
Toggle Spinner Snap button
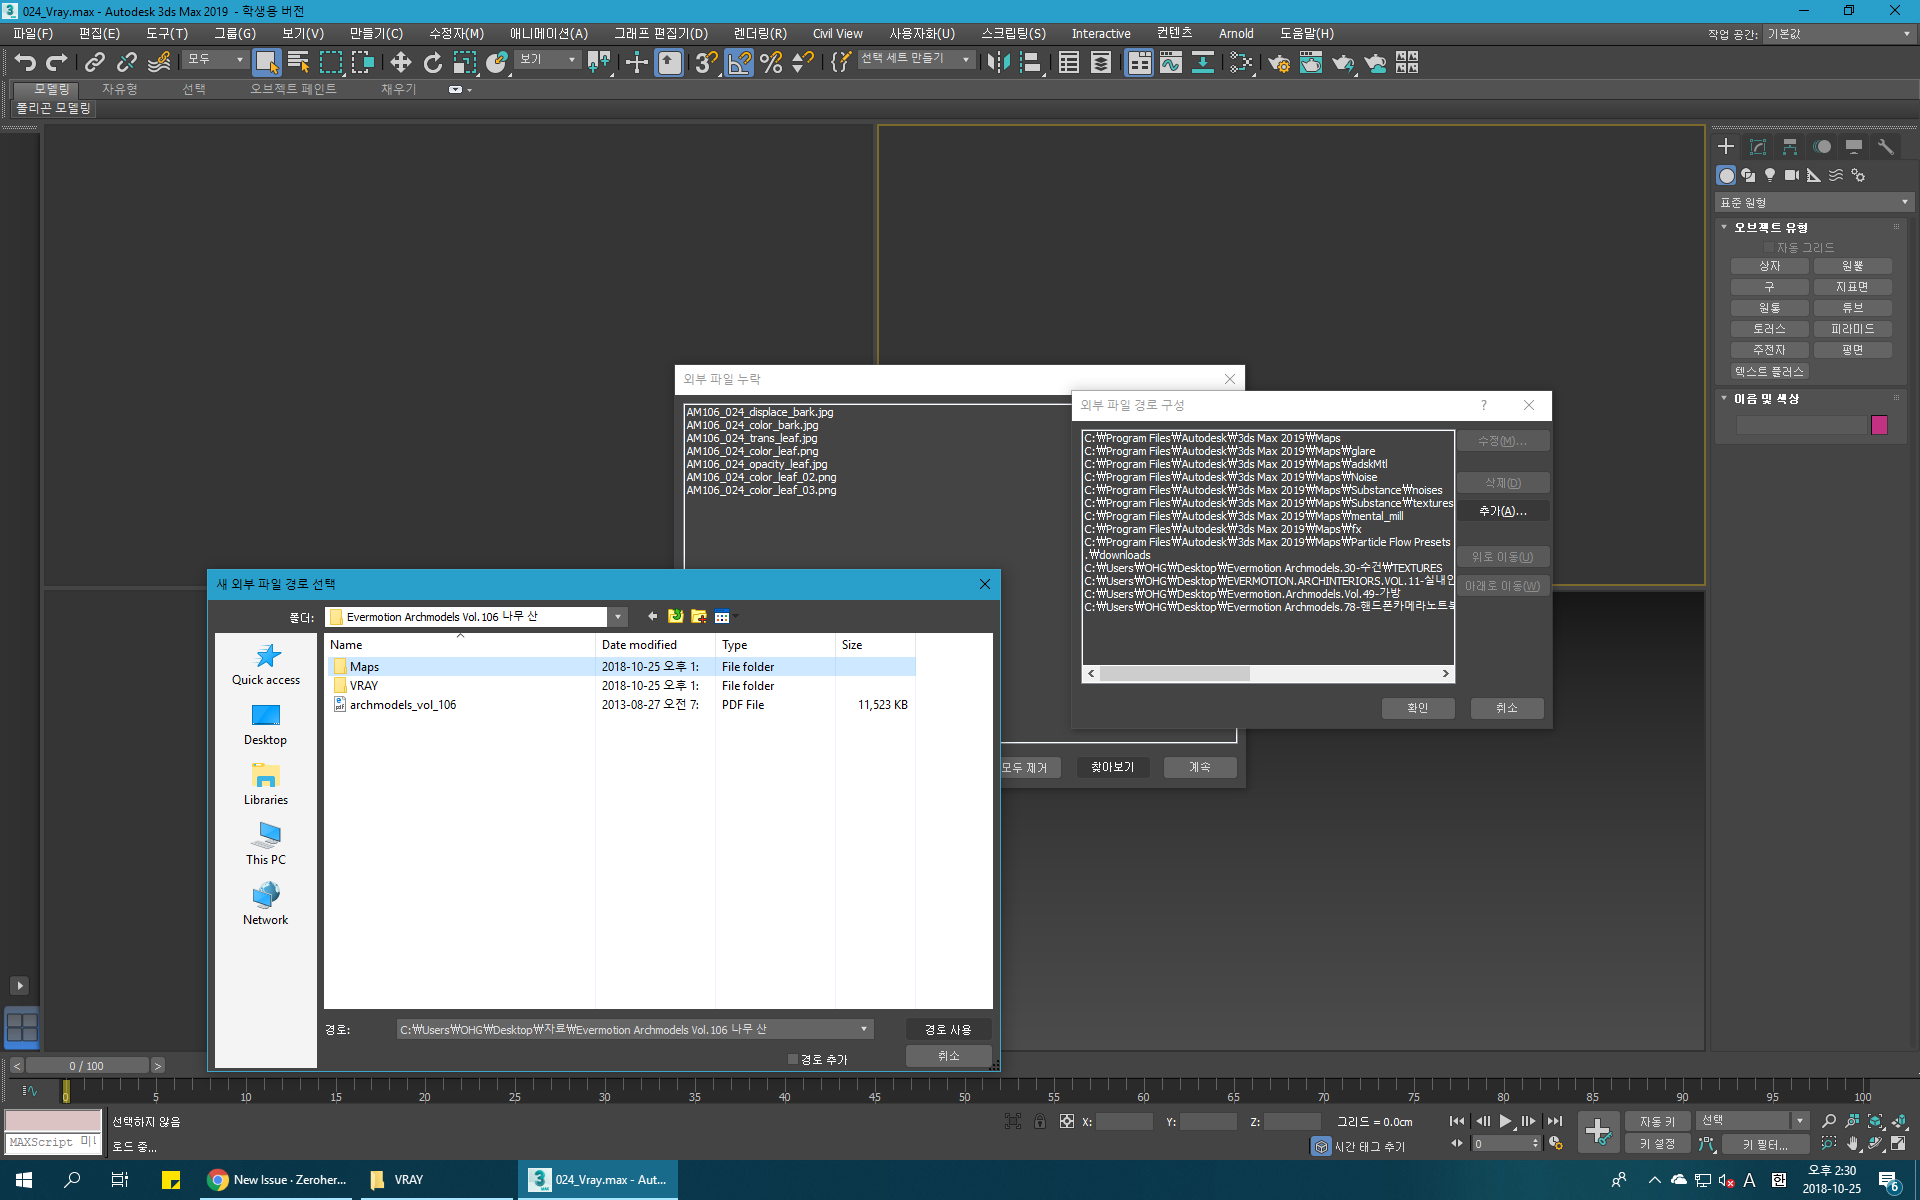(803, 63)
